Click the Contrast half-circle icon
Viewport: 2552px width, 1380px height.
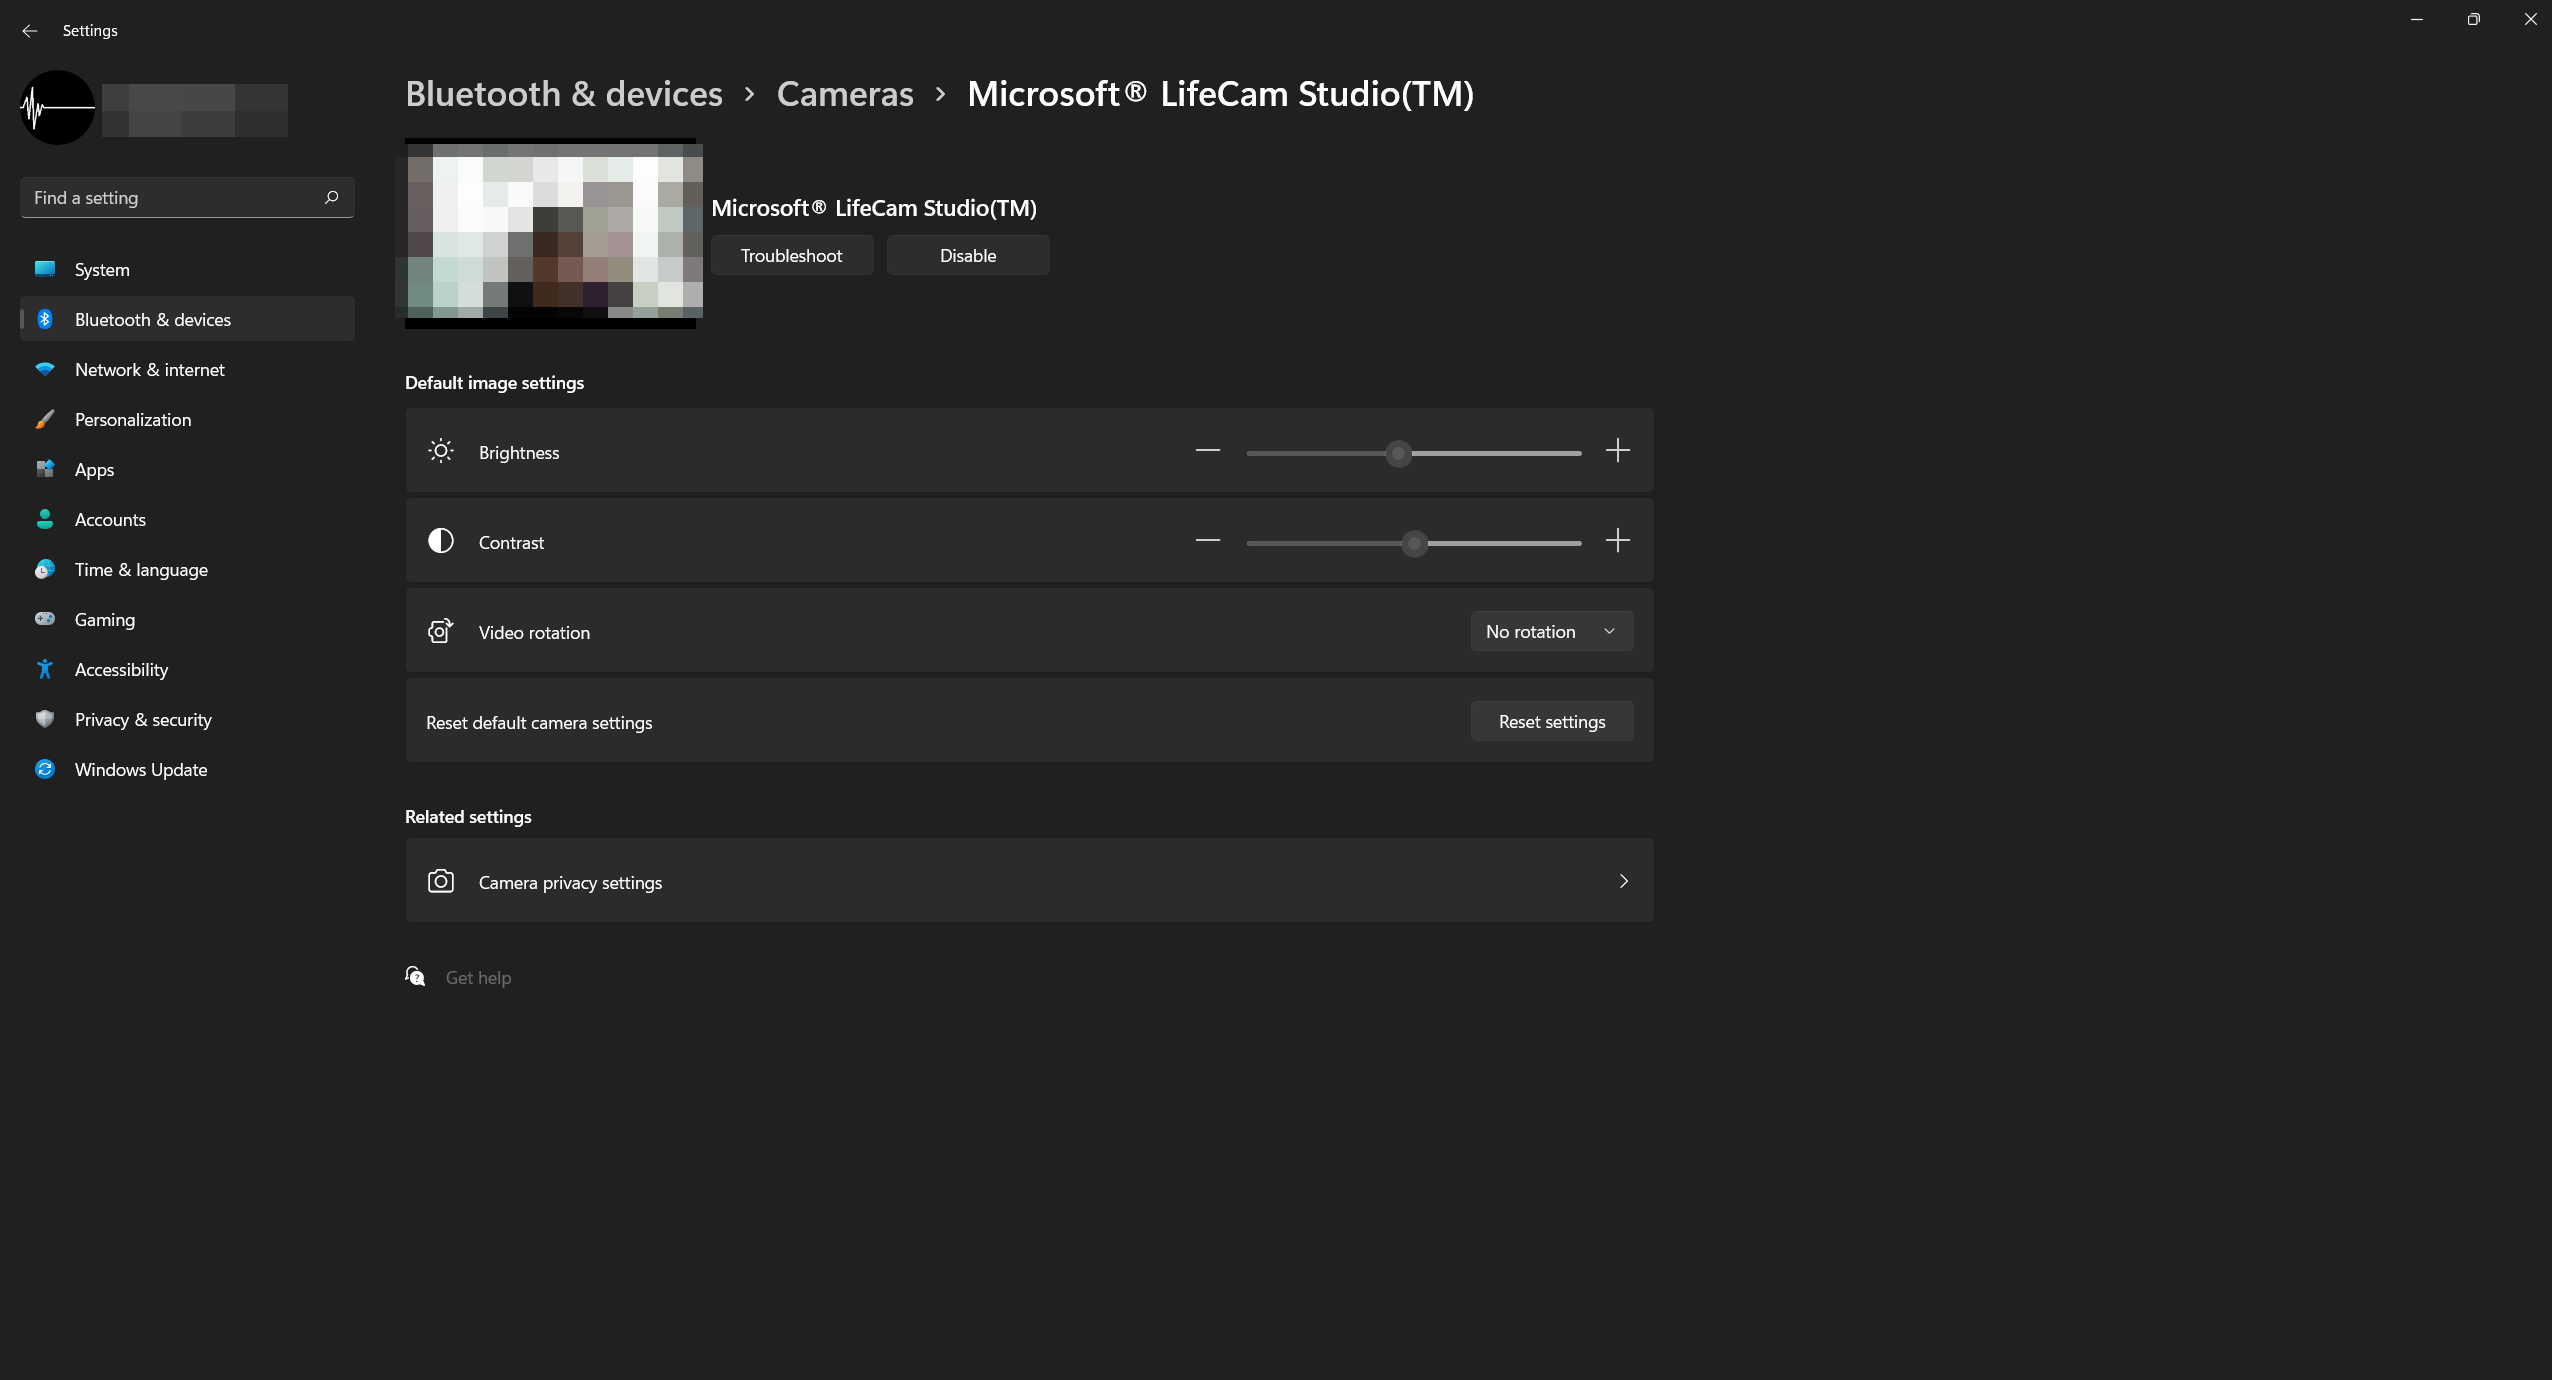[441, 541]
